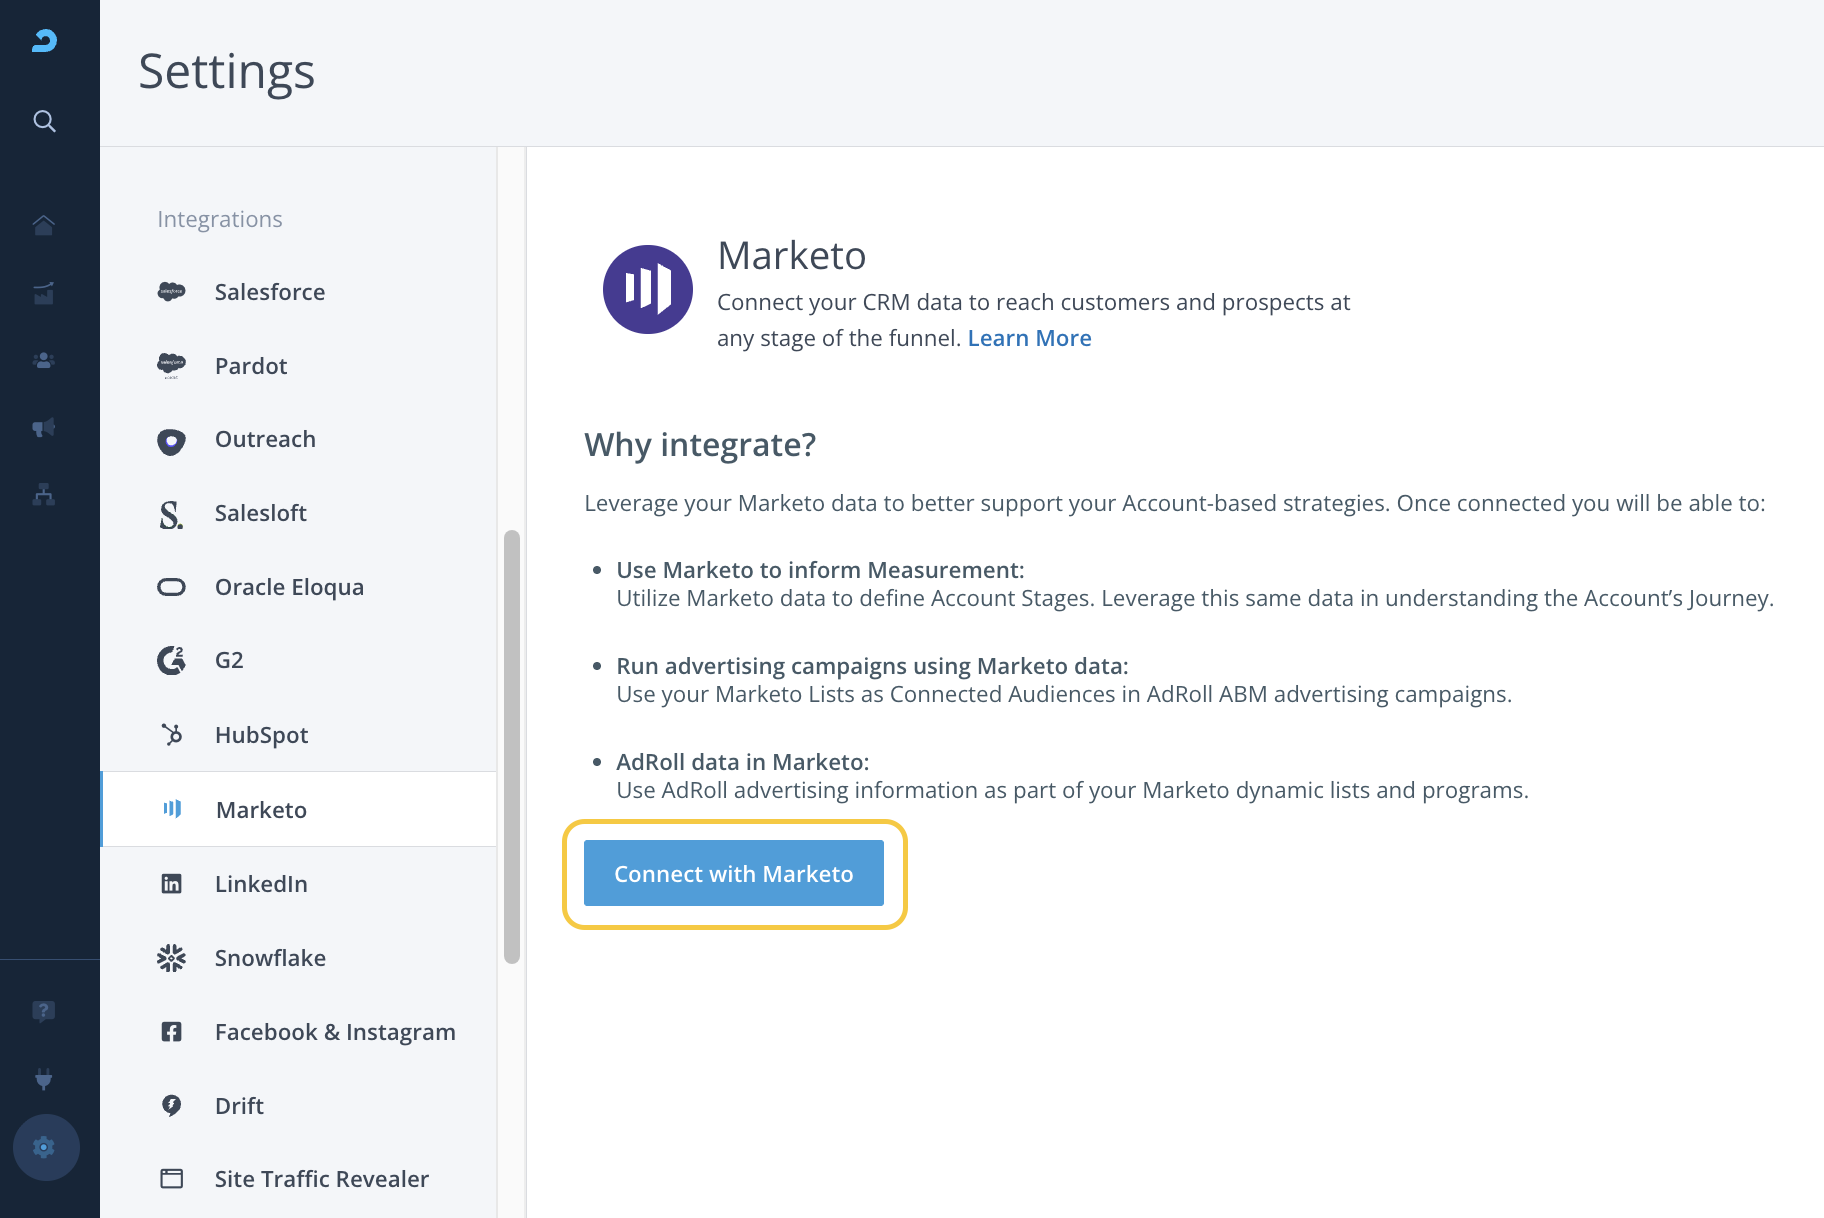Click the org-chart hierarchy icon in sidebar
This screenshot has width=1824, height=1218.
[44, 494]
